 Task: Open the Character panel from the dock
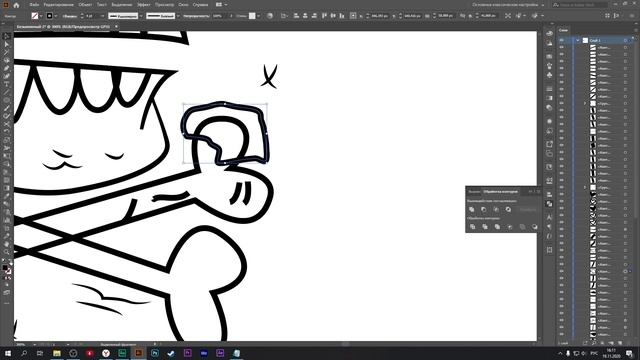(549, 217)
